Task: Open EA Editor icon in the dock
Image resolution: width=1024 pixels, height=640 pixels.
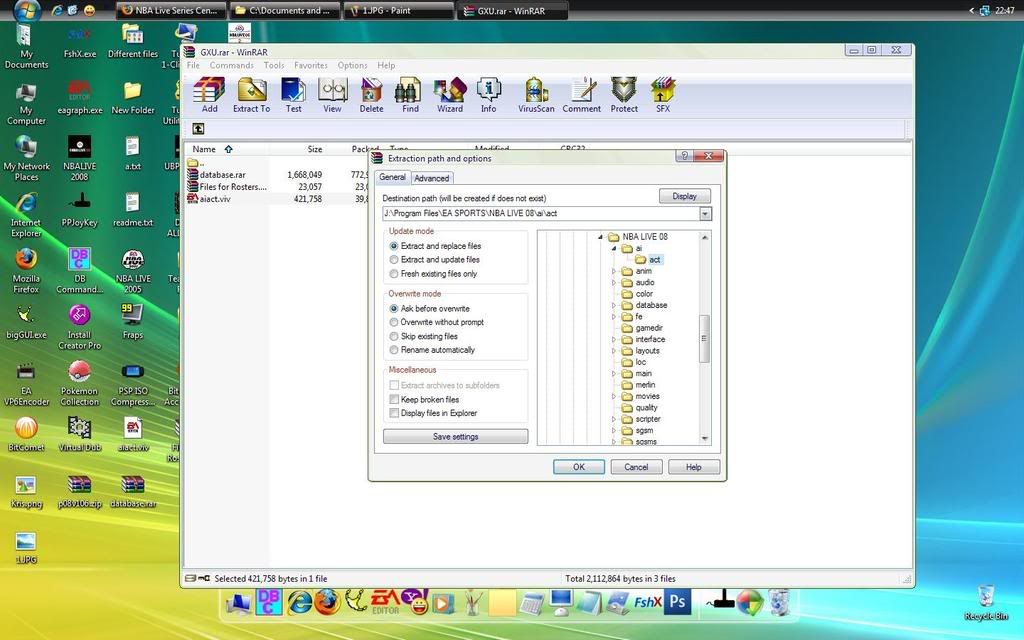Action: (x=385, y=601)
